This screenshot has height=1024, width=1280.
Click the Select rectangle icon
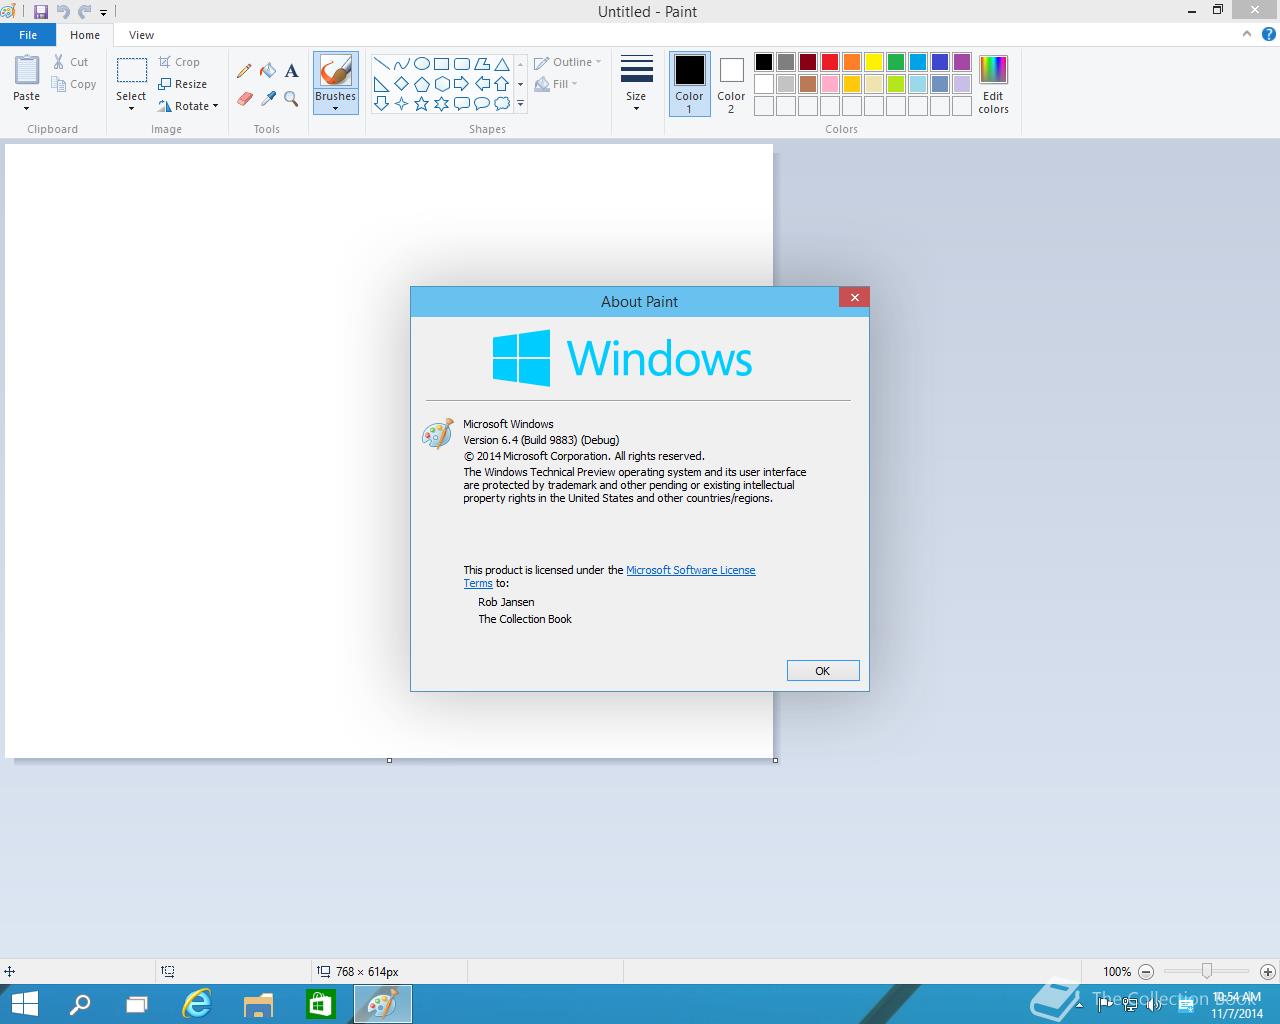131,71
